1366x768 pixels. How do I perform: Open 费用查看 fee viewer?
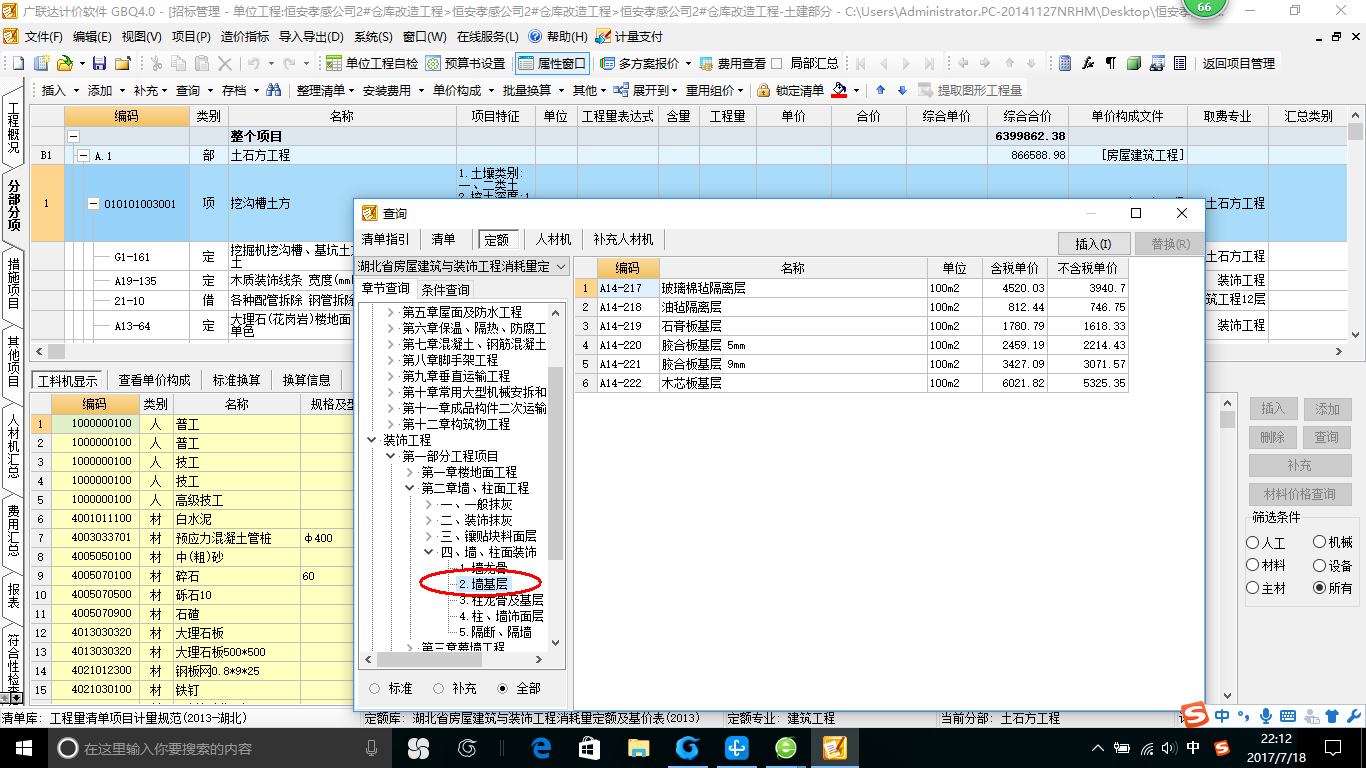click(x=732, y=63)
